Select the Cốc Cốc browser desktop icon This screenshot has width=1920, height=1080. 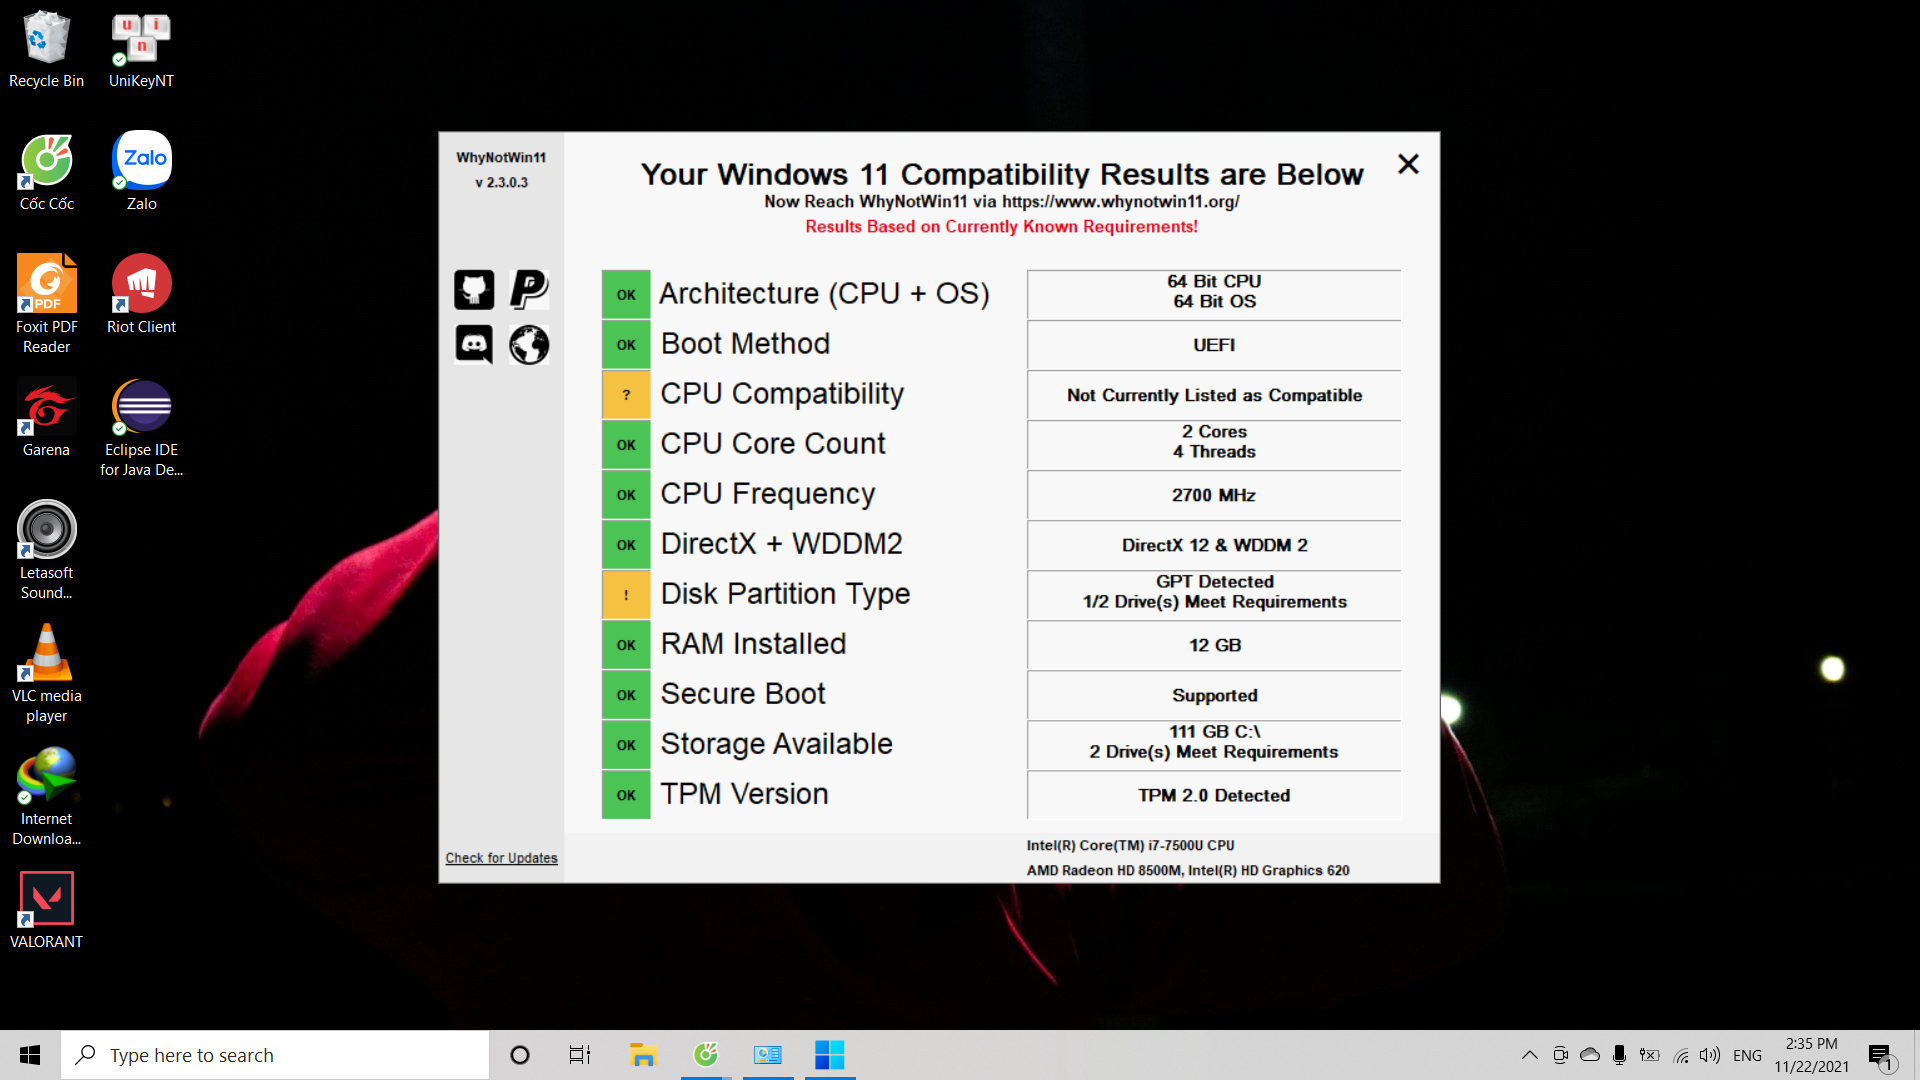click(46, 173)
